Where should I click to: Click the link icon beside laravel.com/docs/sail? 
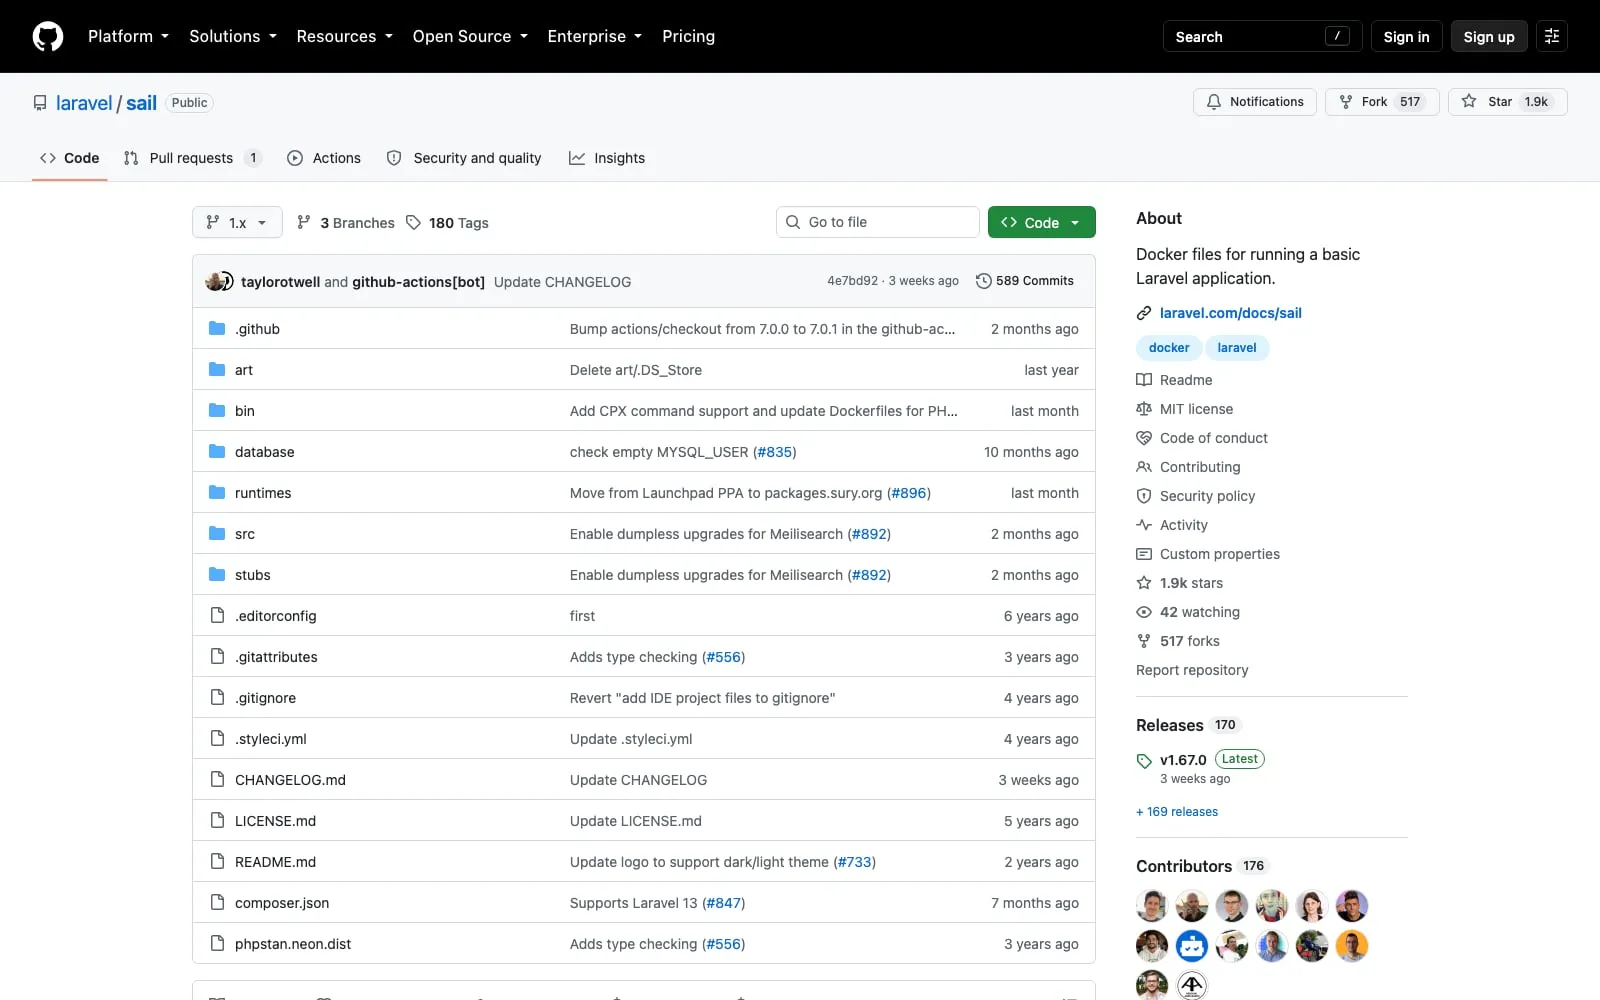point(1144,313)
